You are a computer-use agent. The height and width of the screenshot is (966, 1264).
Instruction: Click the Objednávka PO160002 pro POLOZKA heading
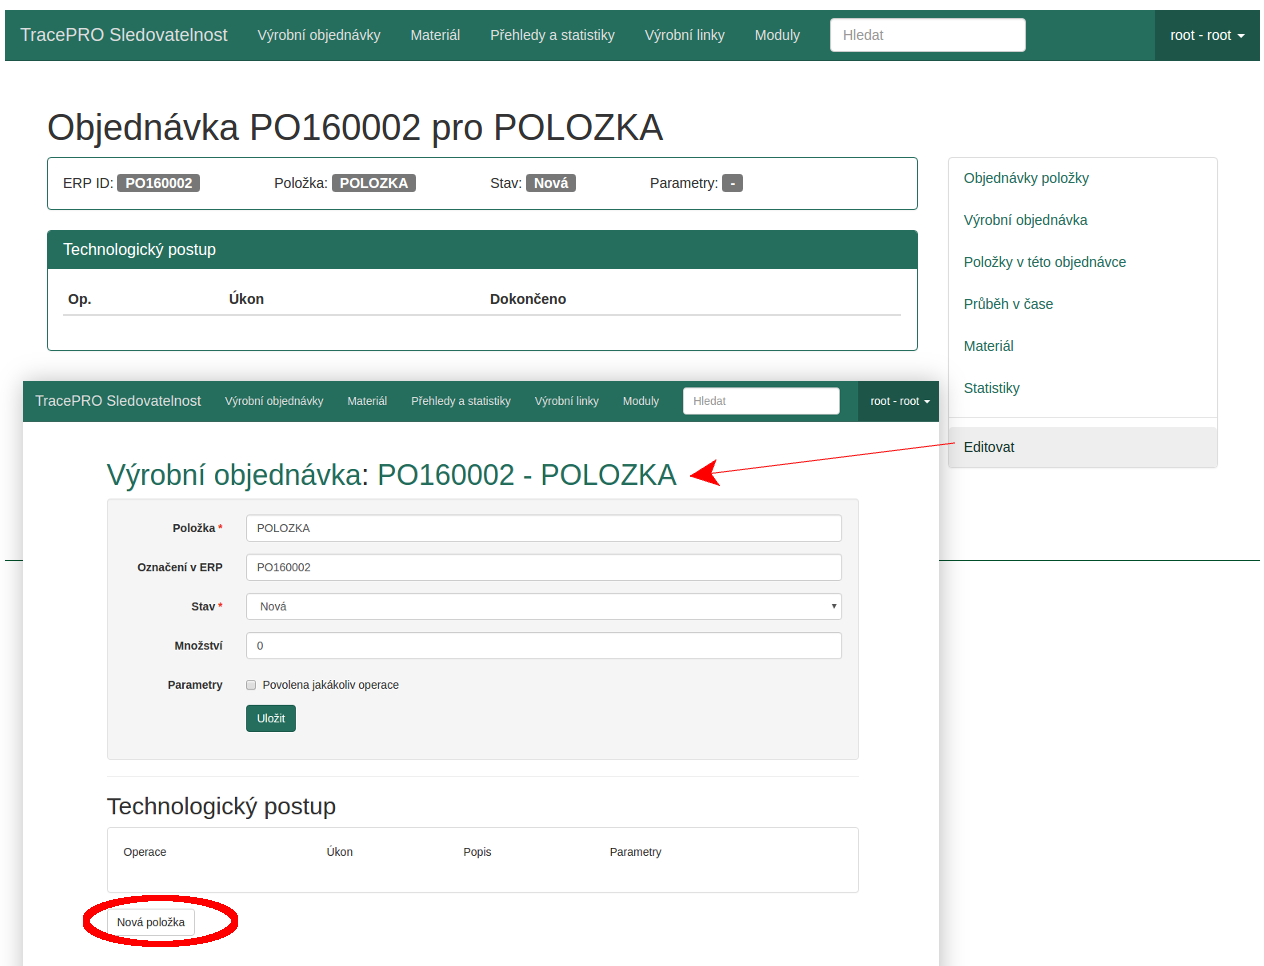355,128
